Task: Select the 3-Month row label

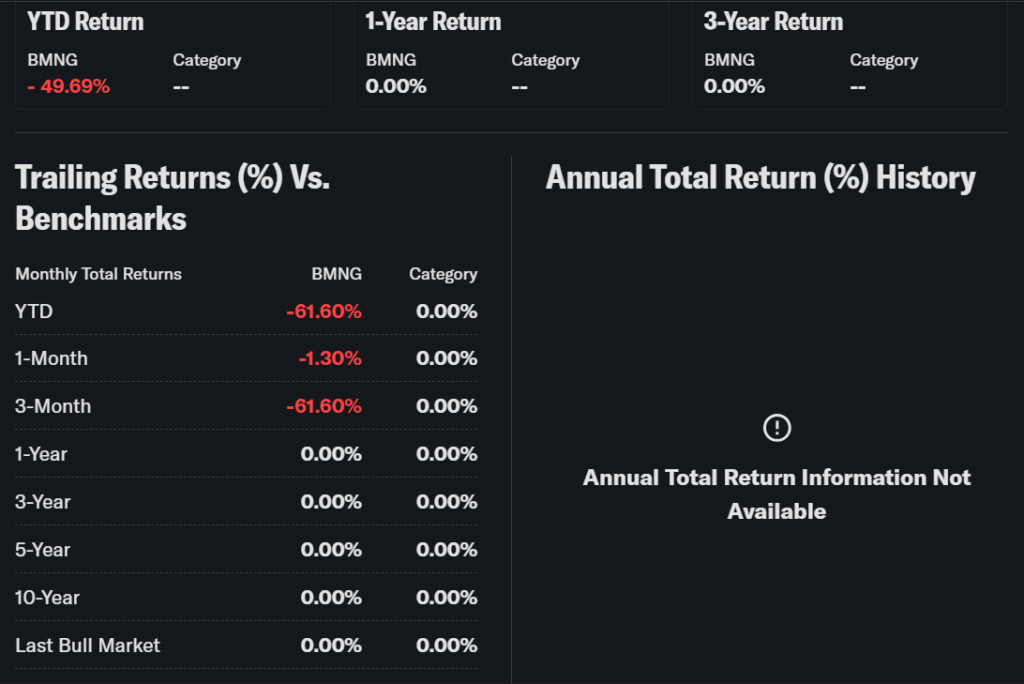Action: pyautogui.click(x=53, y=406)
